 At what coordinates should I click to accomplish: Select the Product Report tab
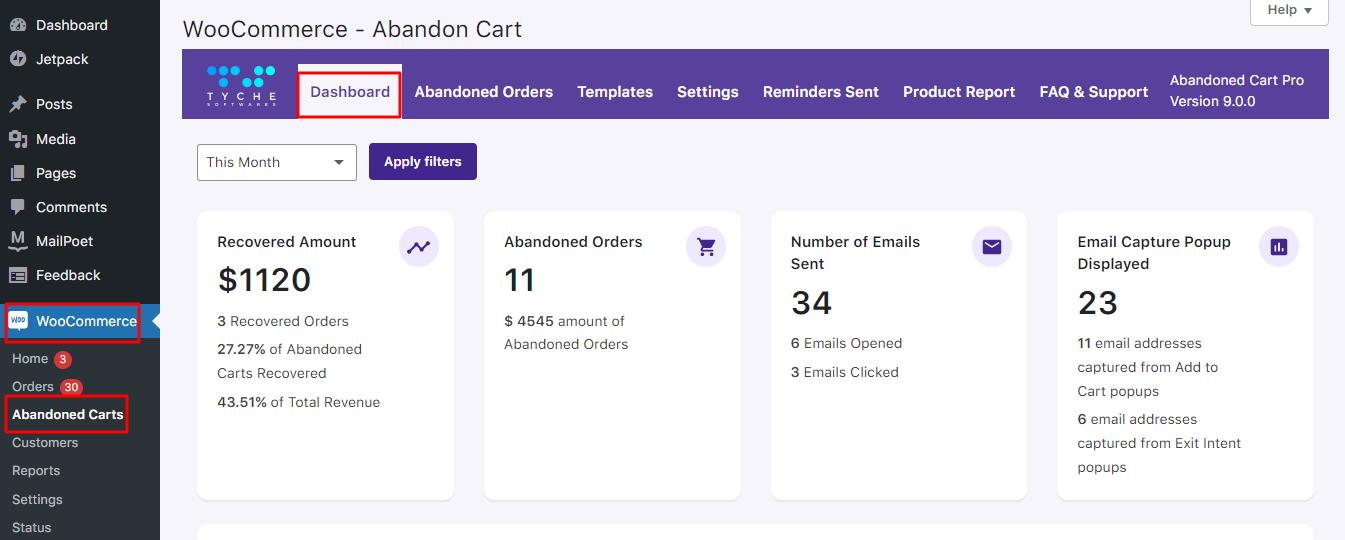959,92
